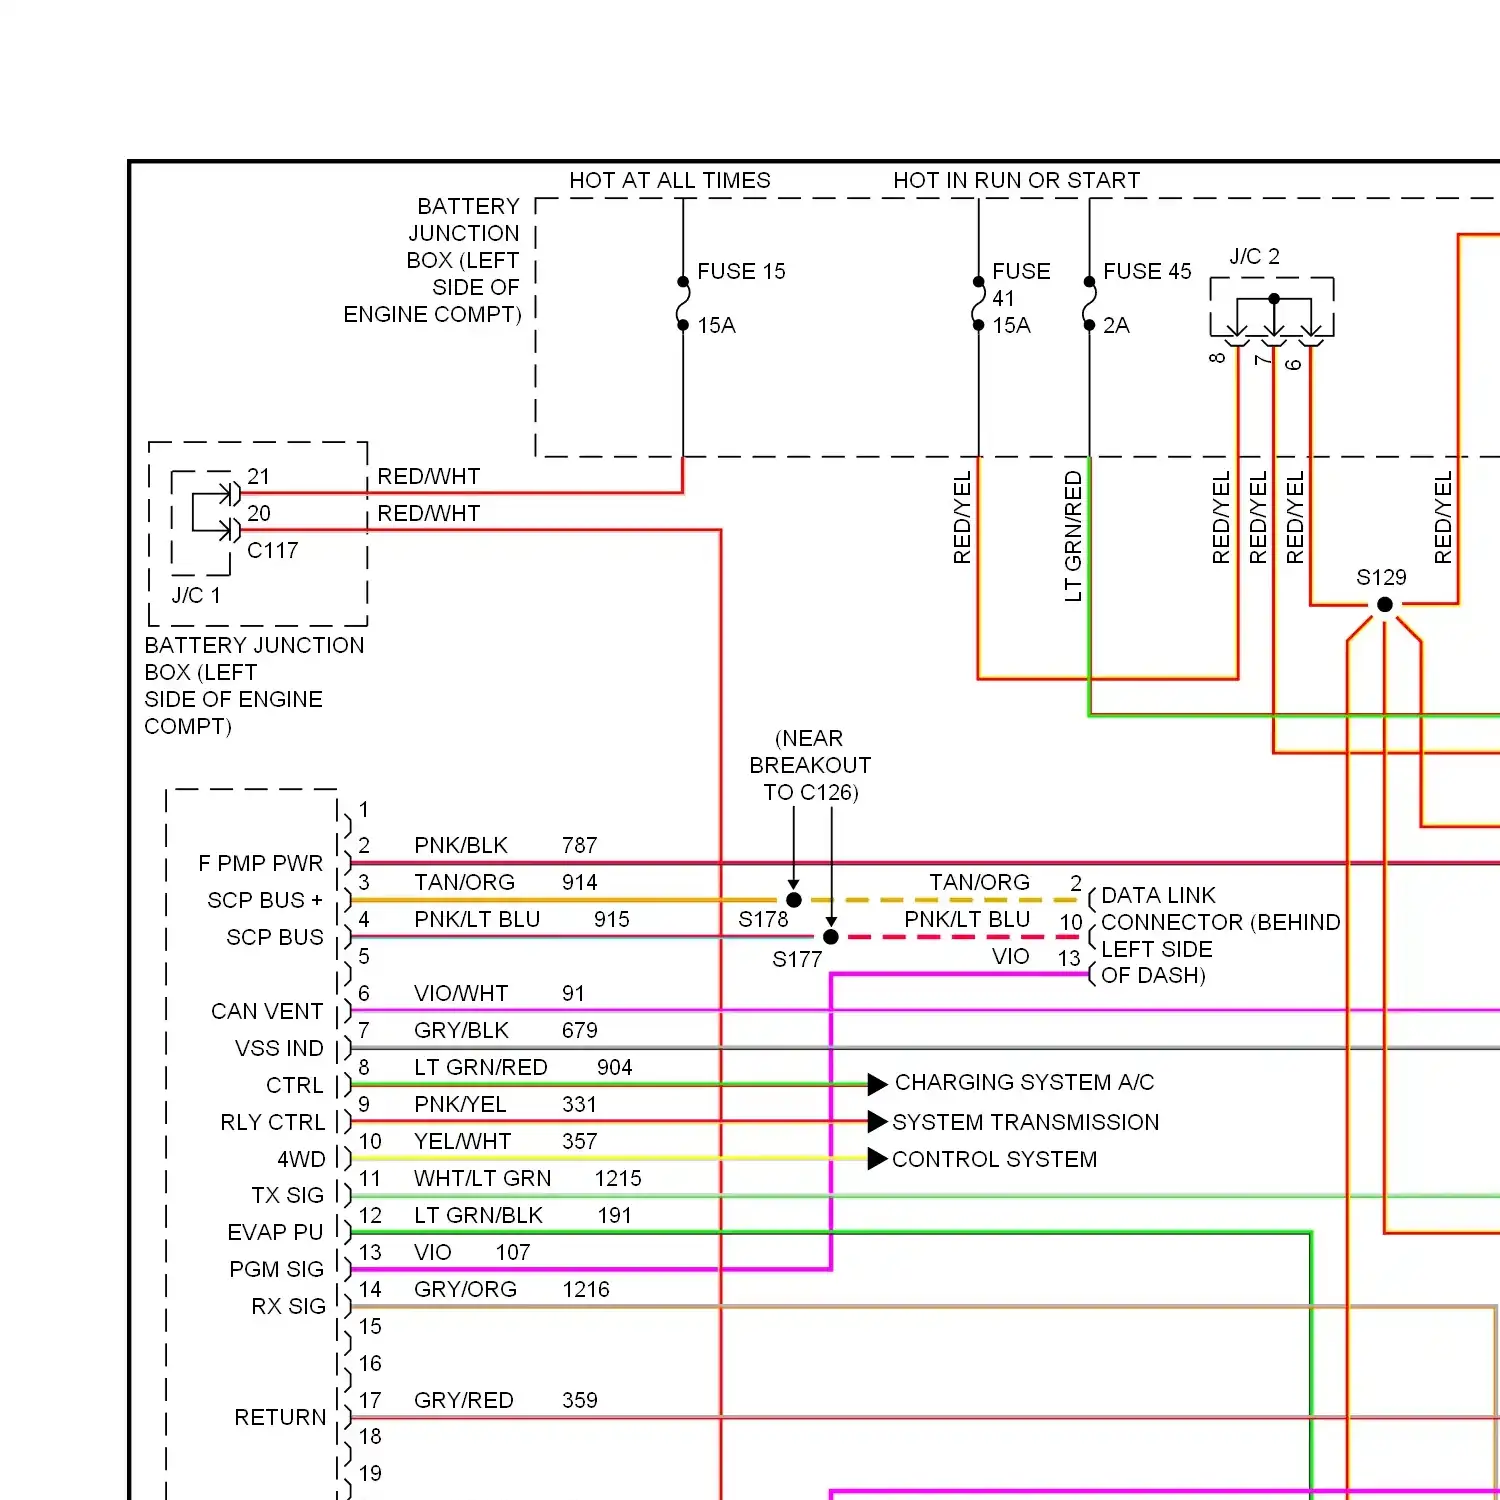Click the "VIO/WHT" wire color at pin 6

pyautogui.click(x=461, y=993)
